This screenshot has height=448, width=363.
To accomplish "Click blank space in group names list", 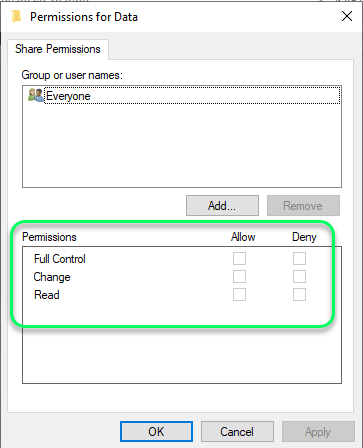I will point(182,145).
